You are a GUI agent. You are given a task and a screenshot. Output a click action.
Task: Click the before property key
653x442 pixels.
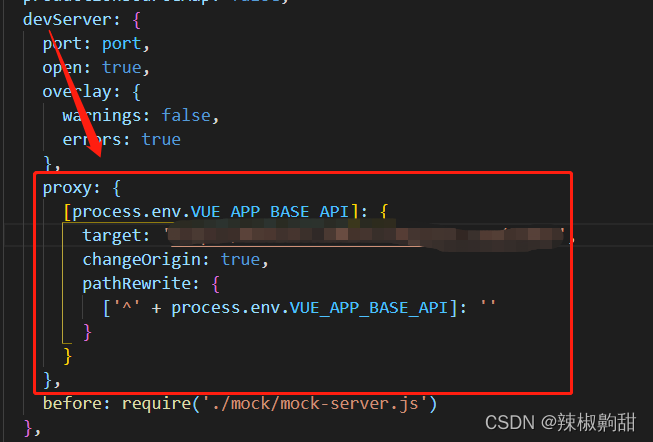tap(72, 404)
